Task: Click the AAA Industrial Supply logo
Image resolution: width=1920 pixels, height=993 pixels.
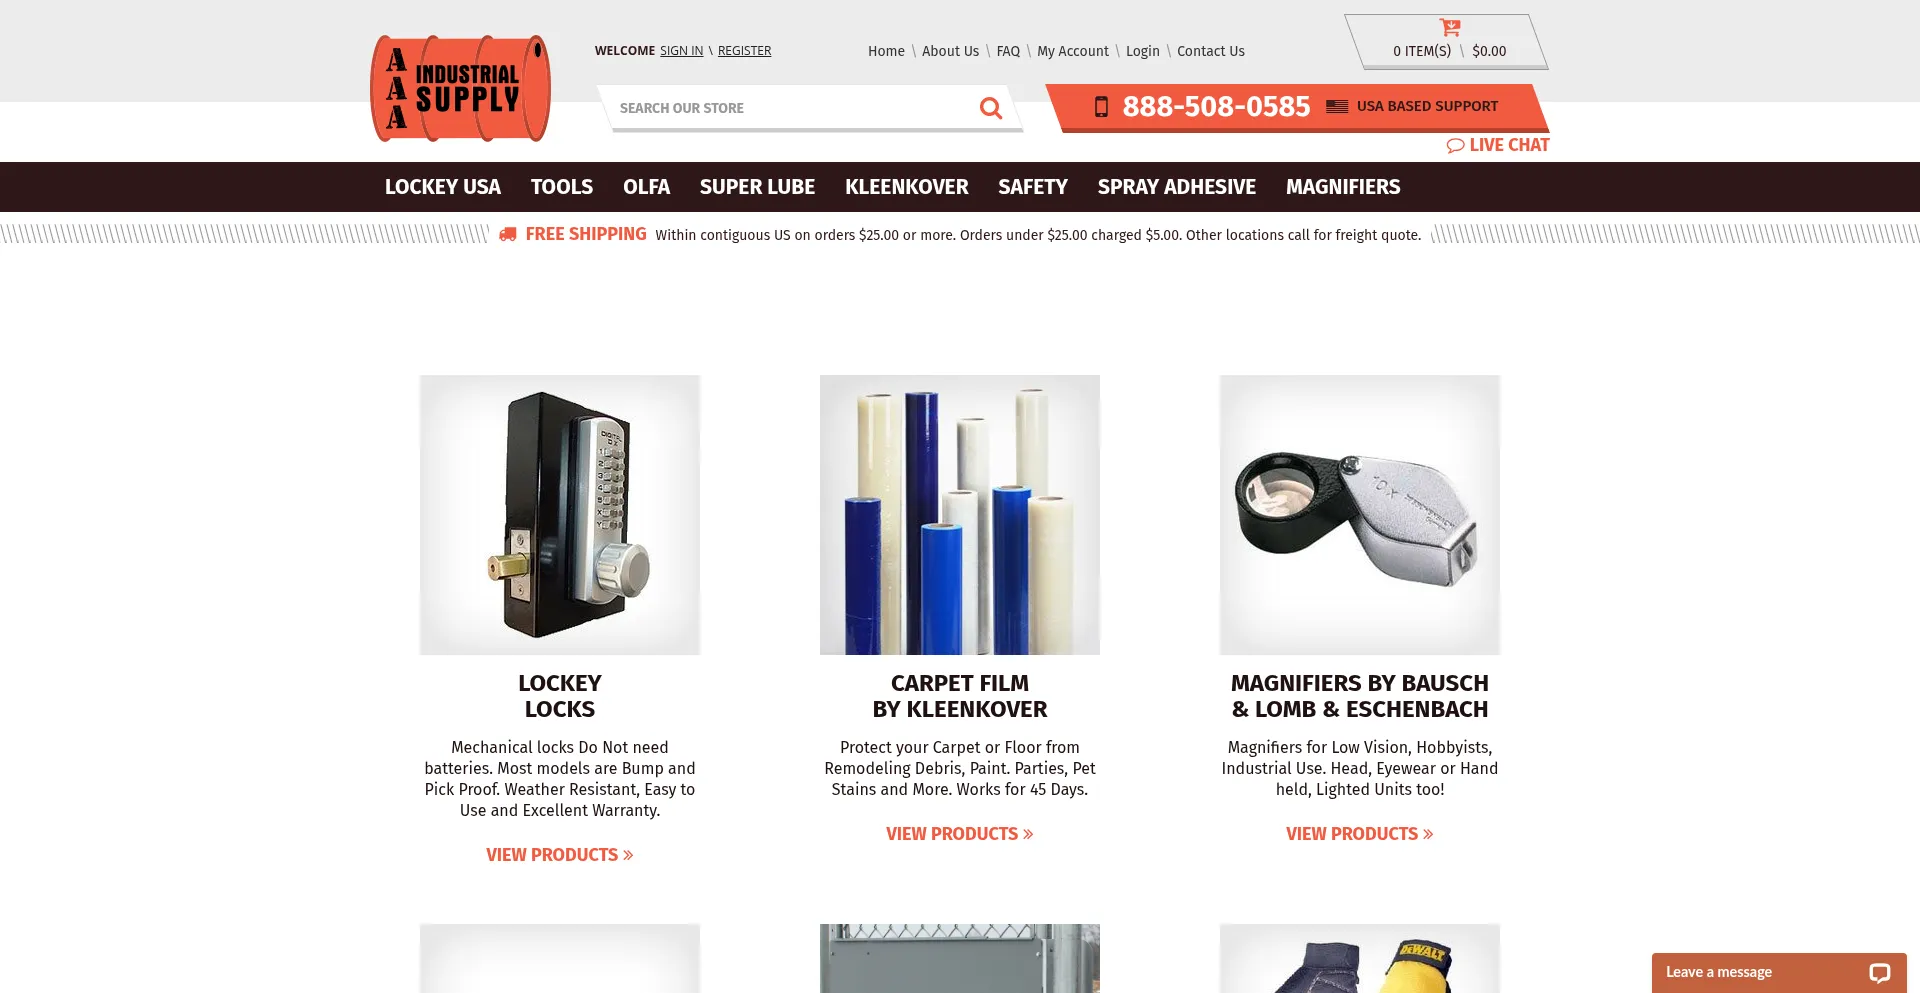Action: click(460, 89)
